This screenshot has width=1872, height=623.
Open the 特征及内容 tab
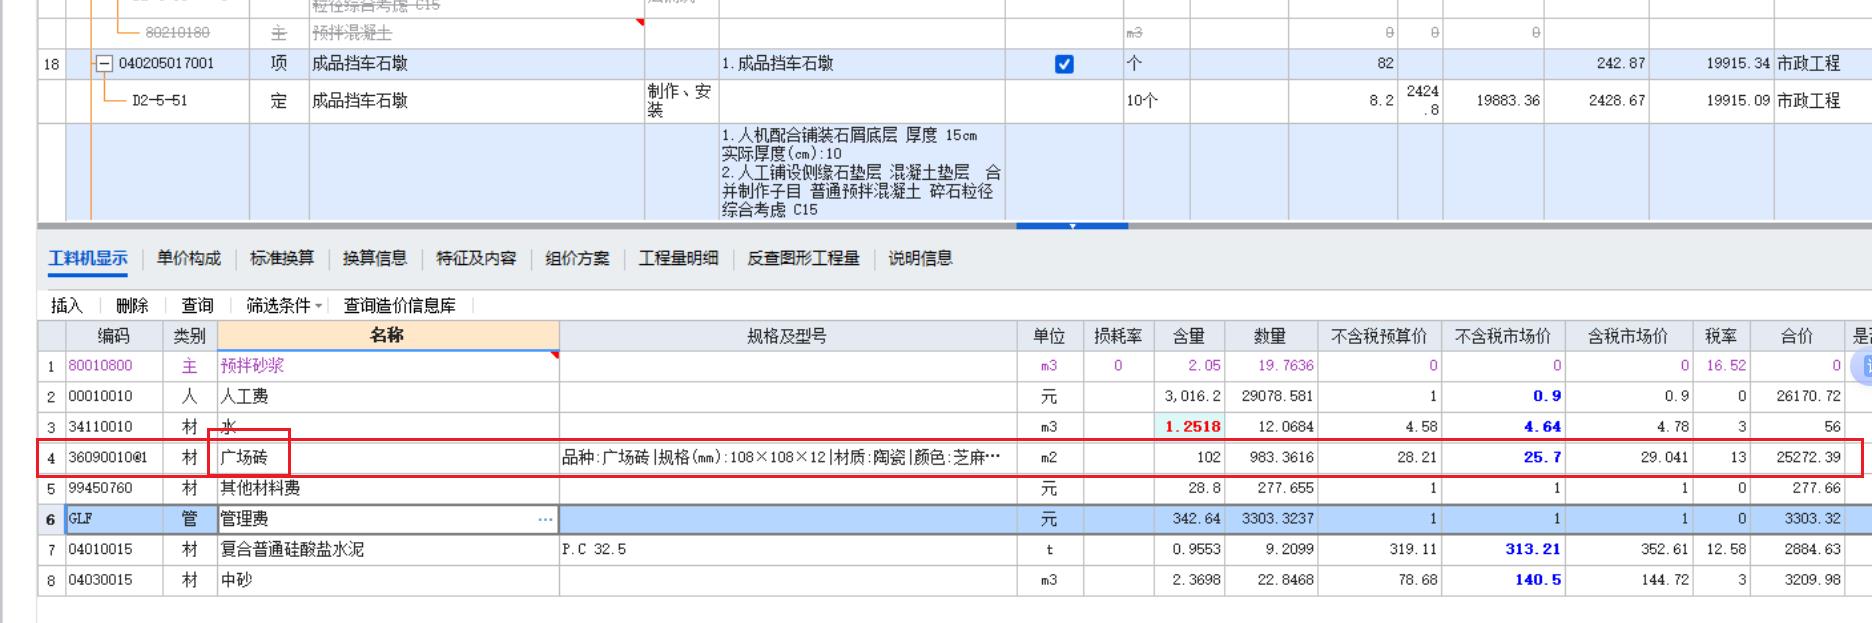click(x=476, y=258)
